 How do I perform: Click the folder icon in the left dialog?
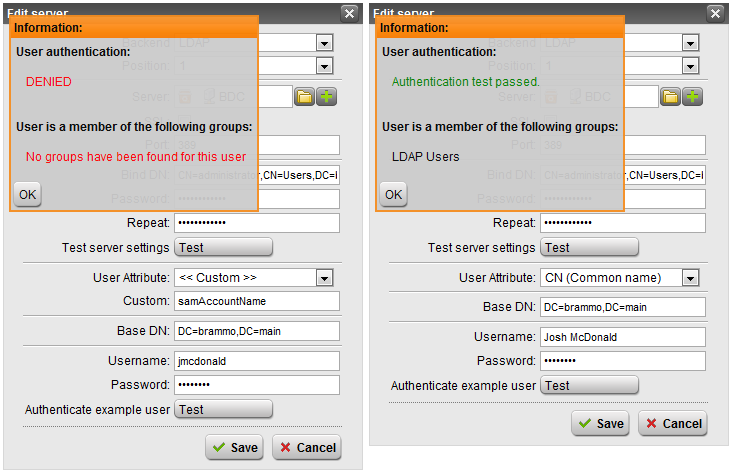click(305, 97)
